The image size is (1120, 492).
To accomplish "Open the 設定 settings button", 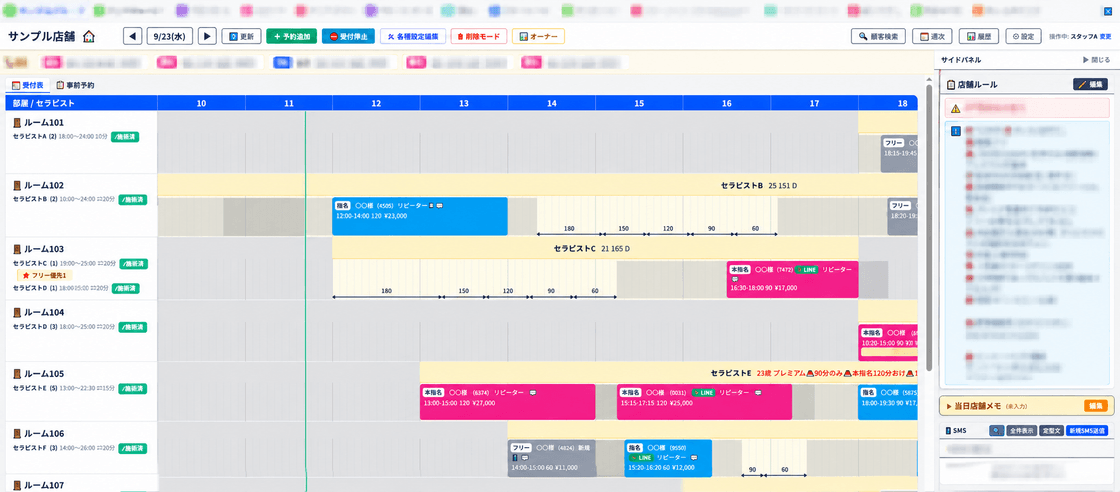I will pos(1023,36).
